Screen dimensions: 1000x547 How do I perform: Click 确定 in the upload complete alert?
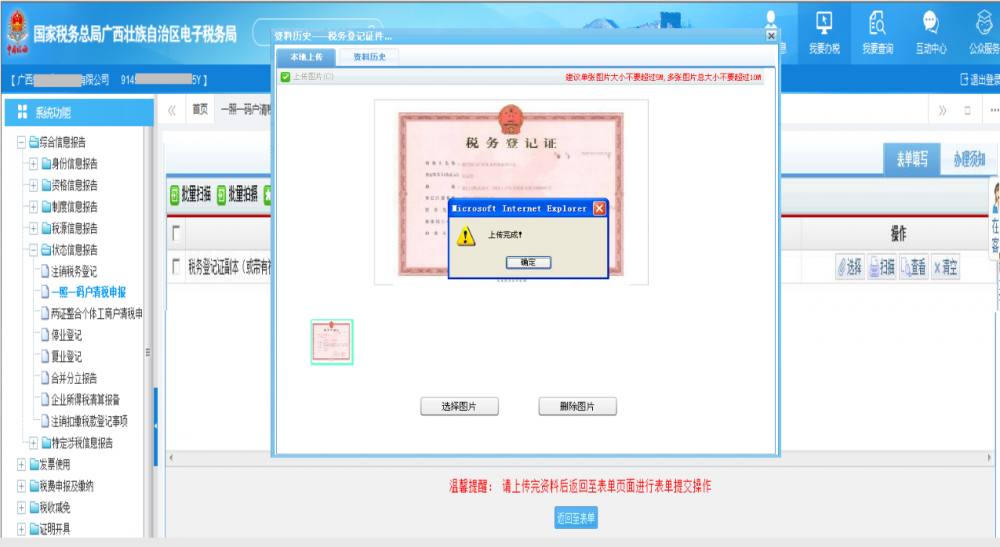pos(528,262)
